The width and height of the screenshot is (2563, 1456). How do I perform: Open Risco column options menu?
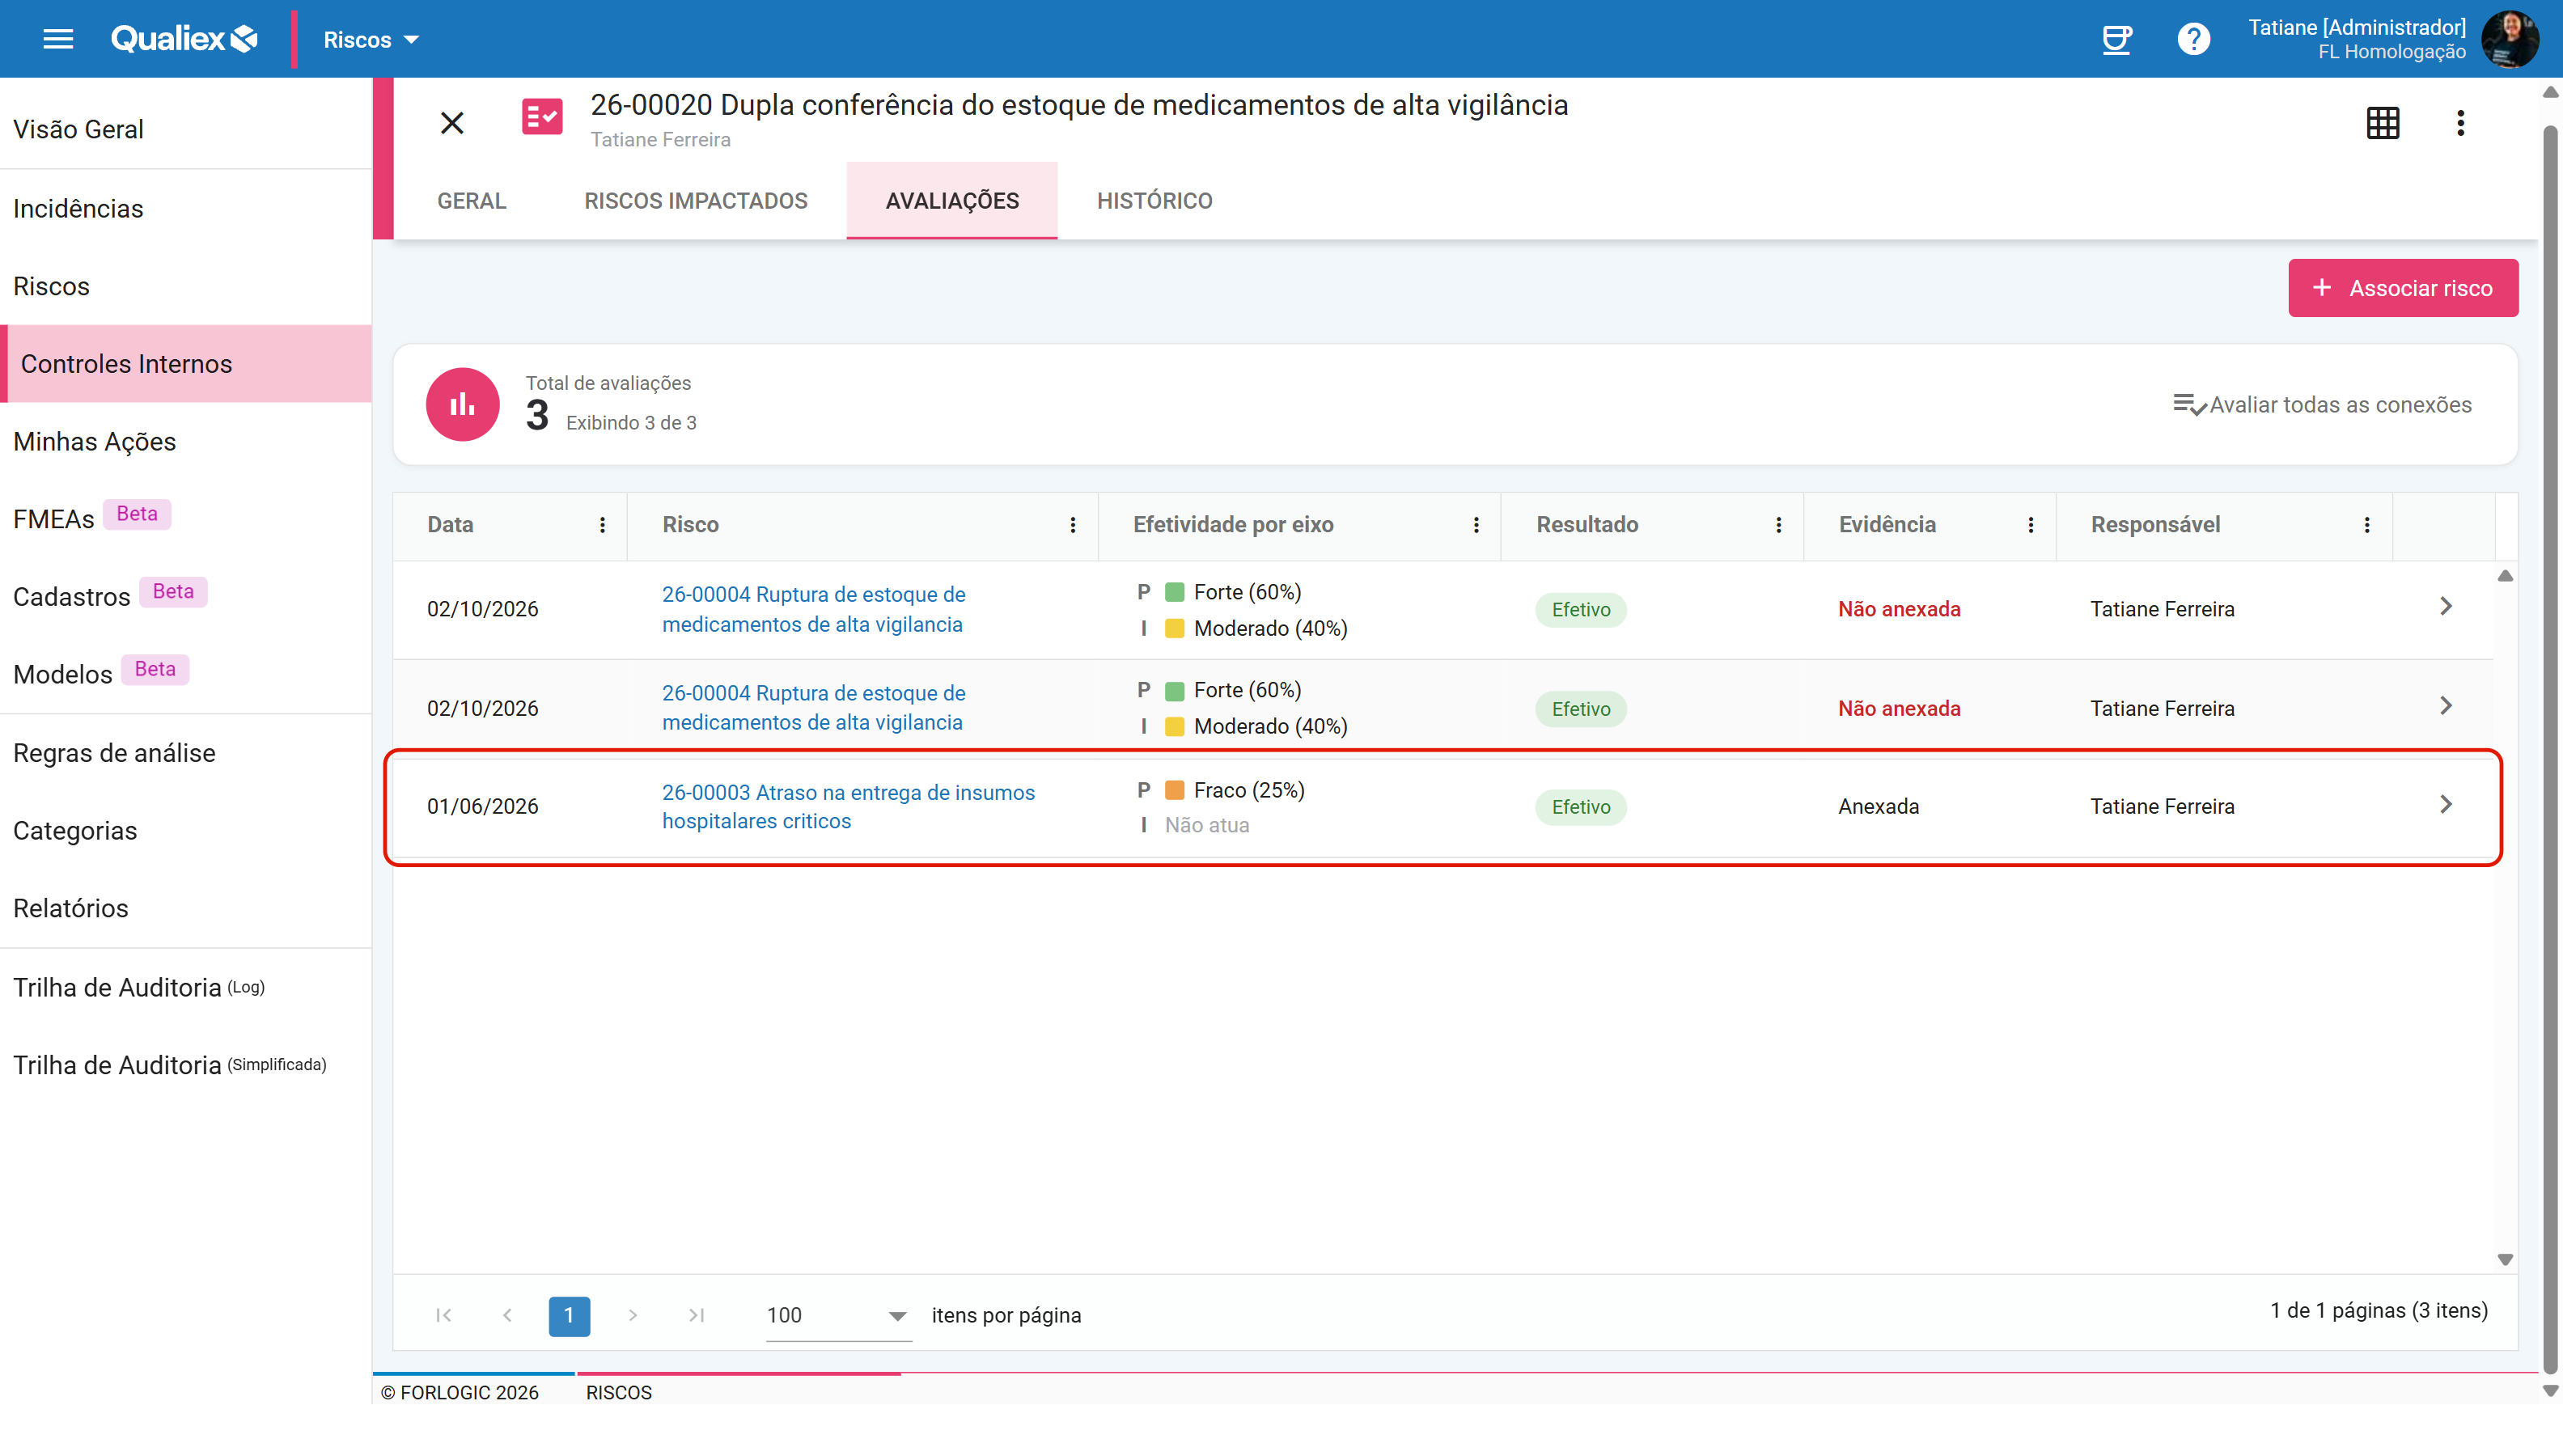pos(1073,525)
